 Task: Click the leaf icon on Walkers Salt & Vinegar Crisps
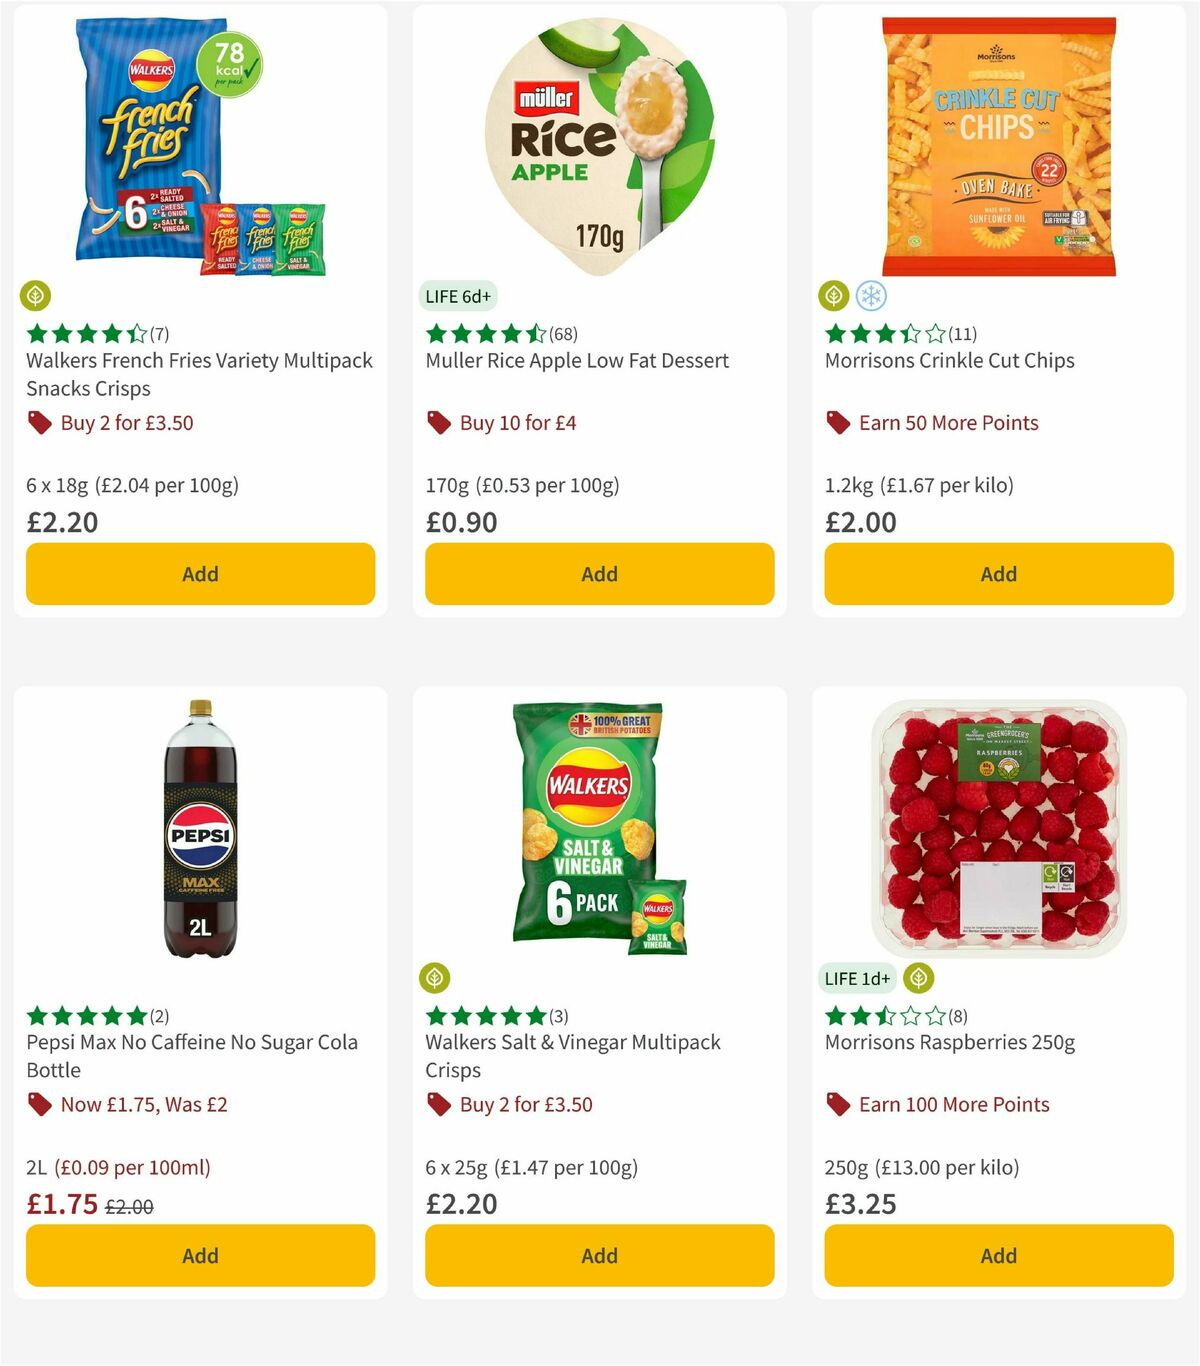coord(437,978)
